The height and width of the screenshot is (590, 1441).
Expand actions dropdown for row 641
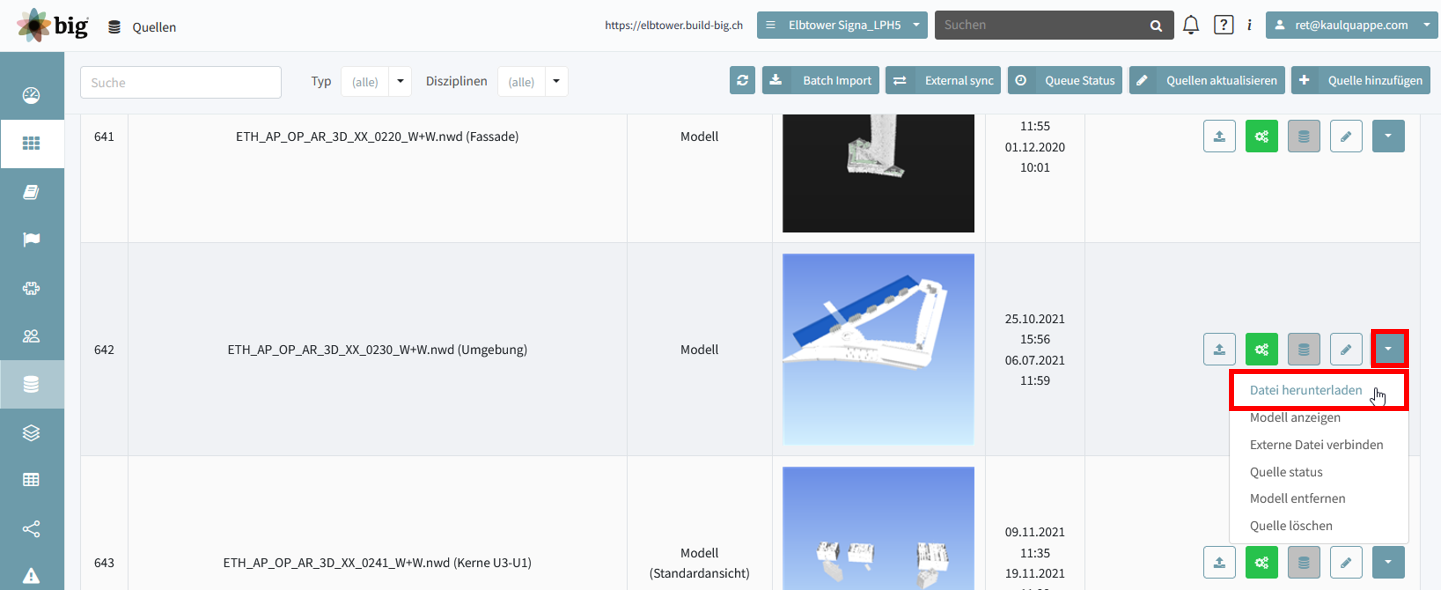[x=1389, y=137]
